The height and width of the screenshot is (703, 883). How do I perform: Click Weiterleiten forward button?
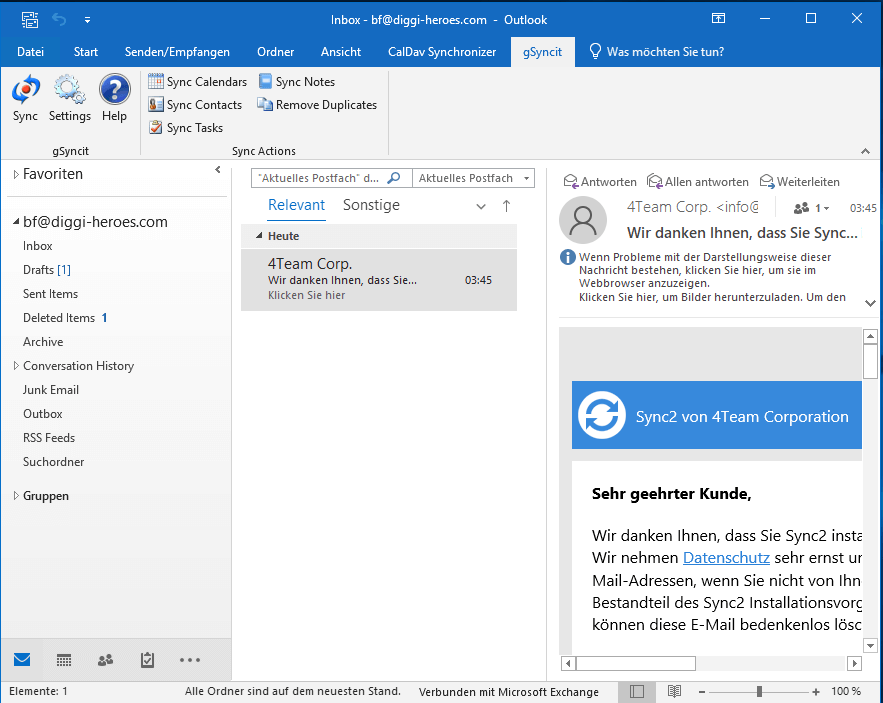pos(799,181)
